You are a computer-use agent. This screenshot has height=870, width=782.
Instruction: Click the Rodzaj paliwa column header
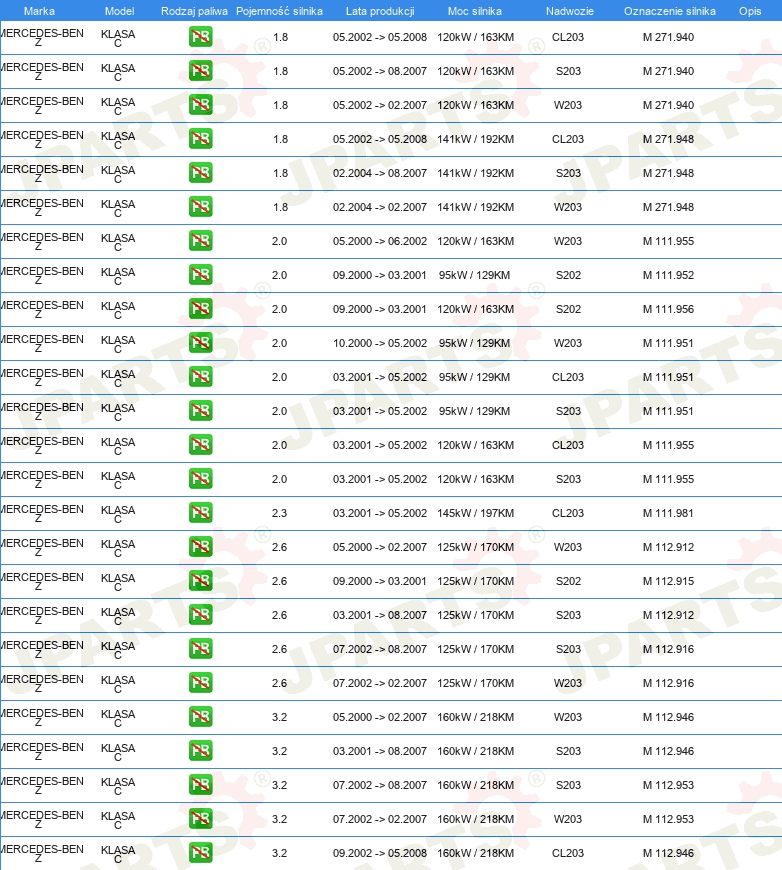coord(194,11)
